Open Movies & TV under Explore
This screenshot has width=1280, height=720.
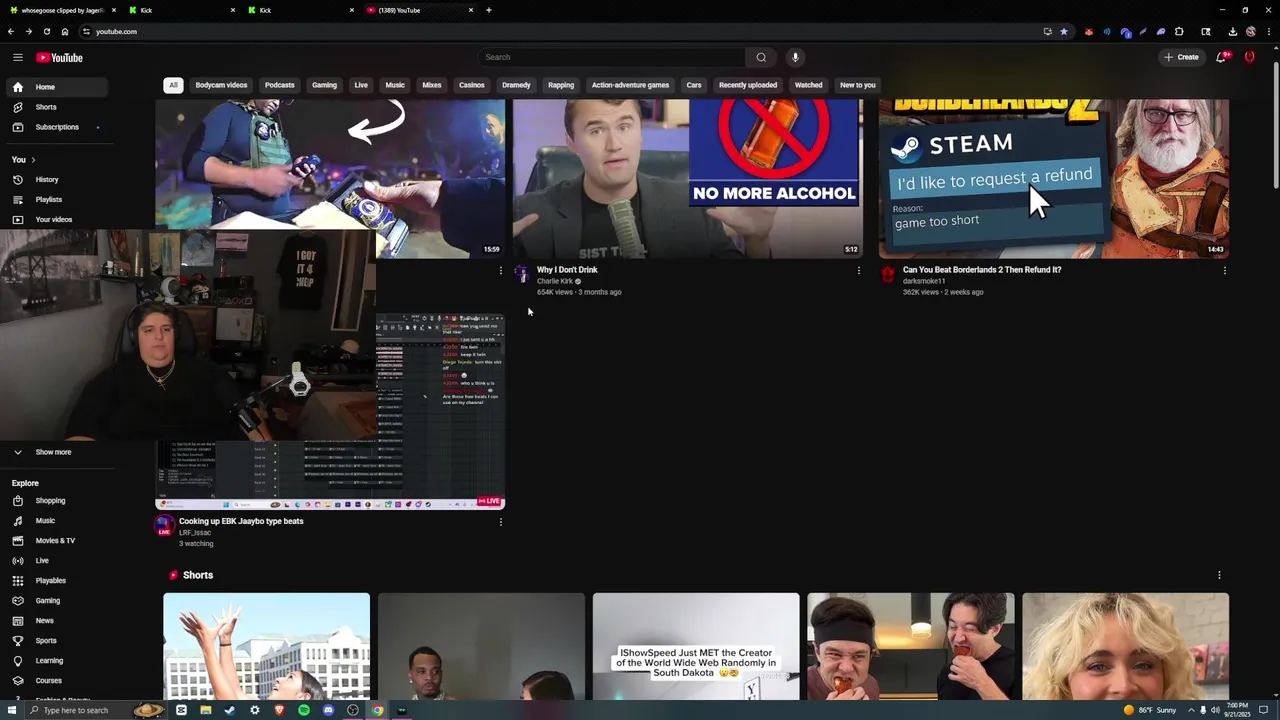pyautogui.click(x=55, y=541)
